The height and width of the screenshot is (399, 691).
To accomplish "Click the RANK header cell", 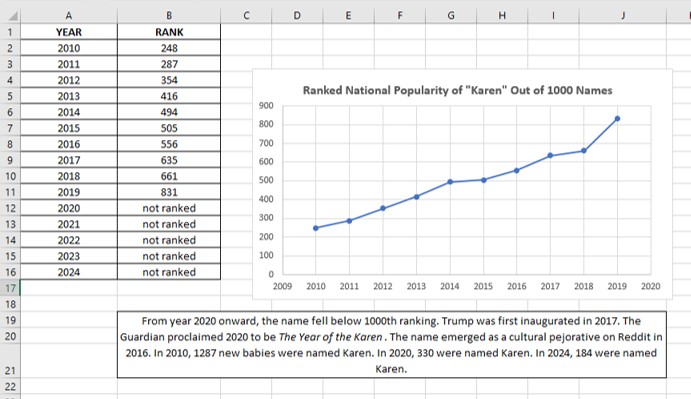I will coord(169,32).
